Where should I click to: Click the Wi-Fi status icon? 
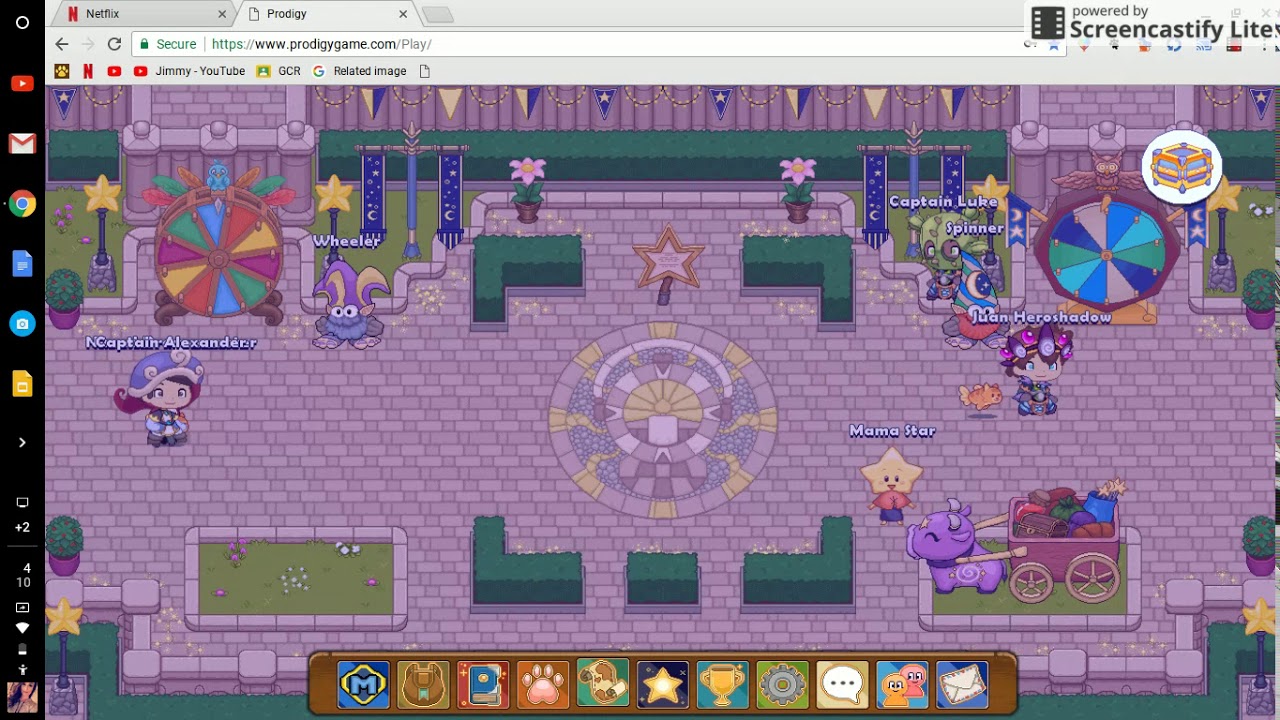click(22, 628)
